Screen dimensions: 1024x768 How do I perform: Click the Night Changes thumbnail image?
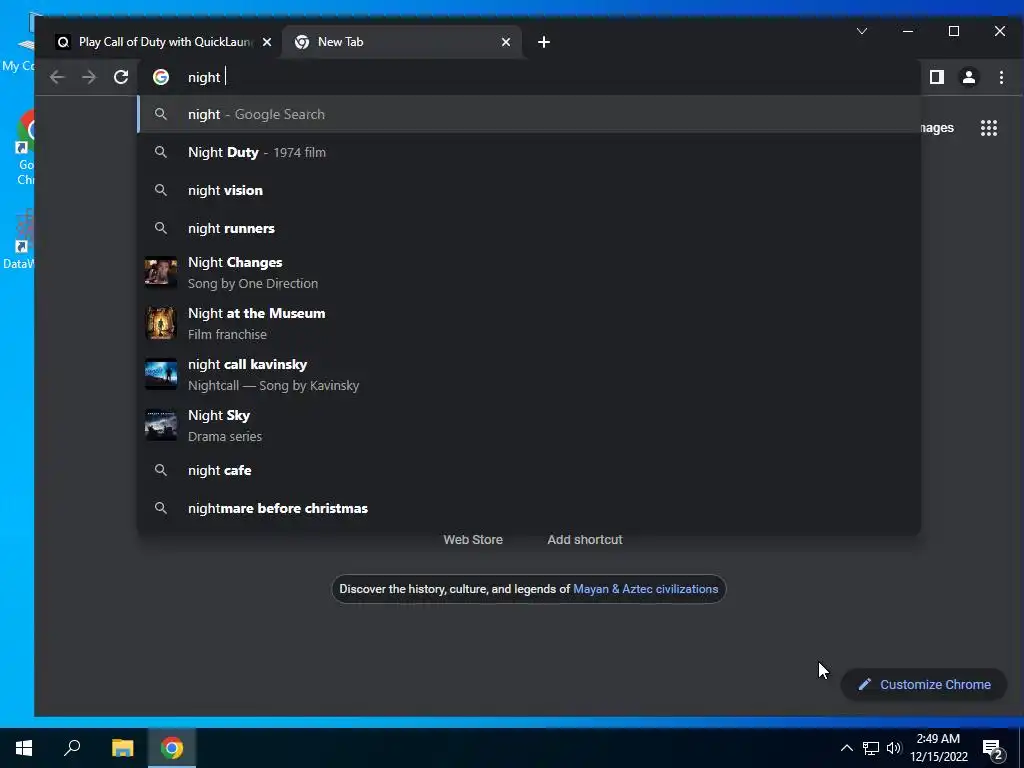[x=161, y=272]
